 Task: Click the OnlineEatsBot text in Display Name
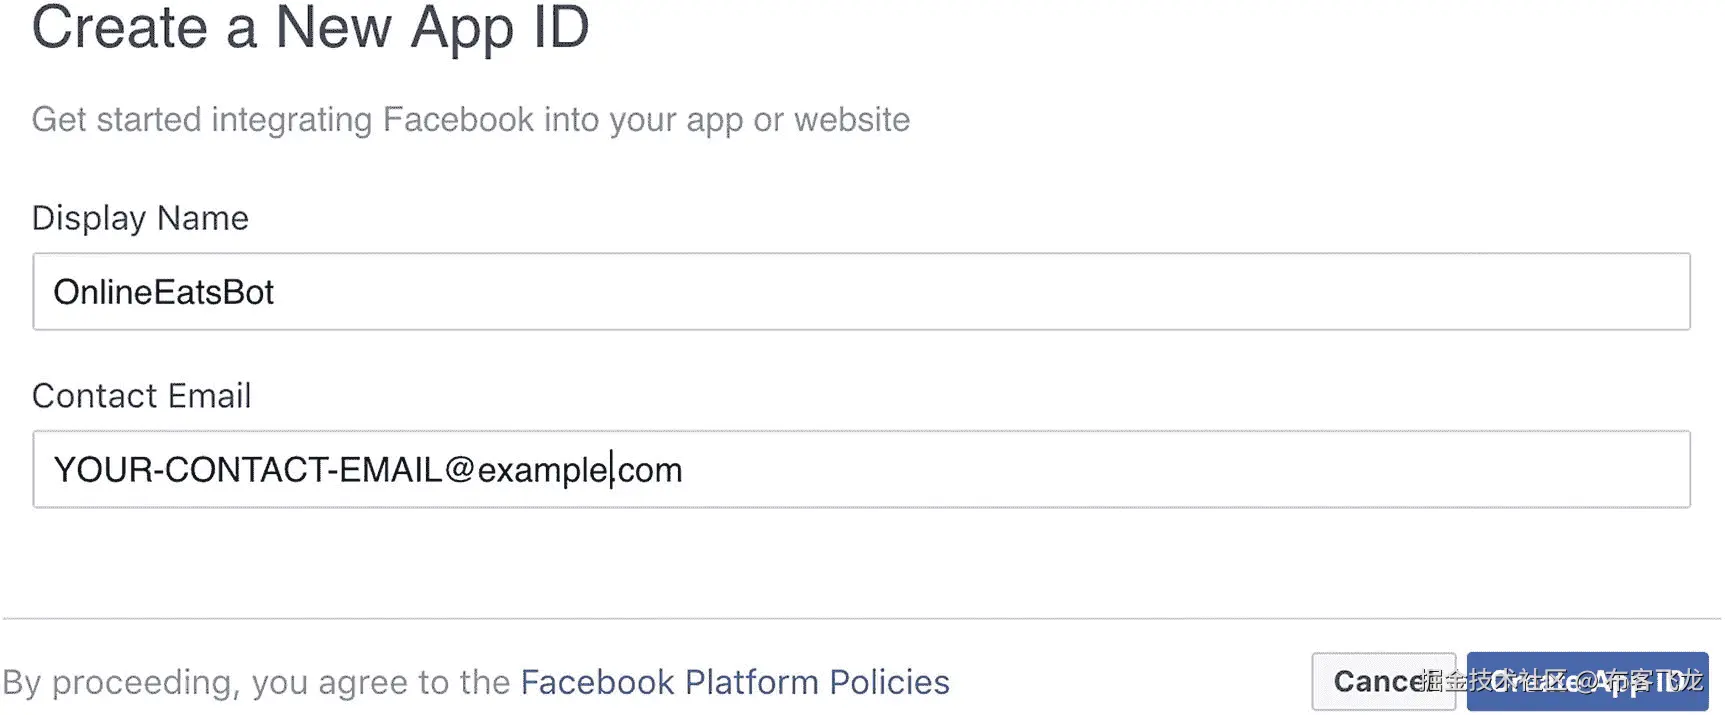pos(163,292)
